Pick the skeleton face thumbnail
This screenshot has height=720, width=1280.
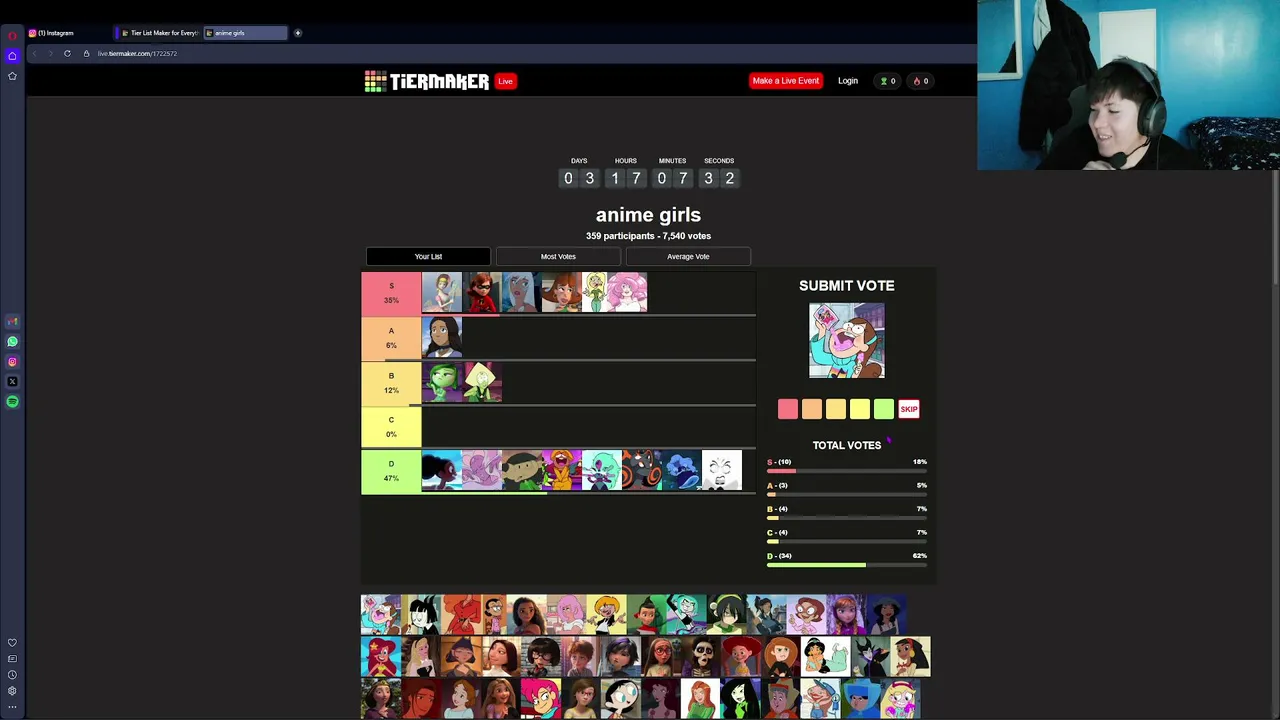point(702,657)
